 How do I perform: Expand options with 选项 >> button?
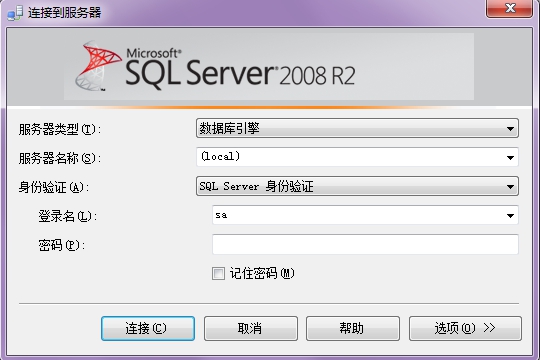click(x=465, y=328)
